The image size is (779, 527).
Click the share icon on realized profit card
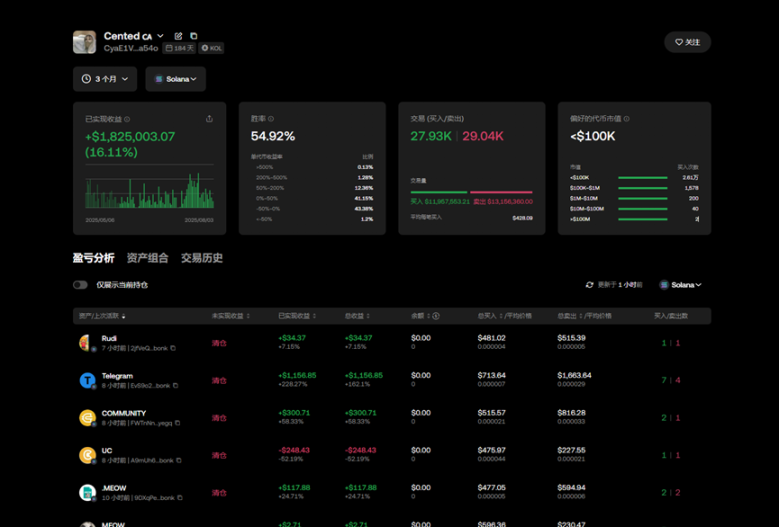click(209, 119)
